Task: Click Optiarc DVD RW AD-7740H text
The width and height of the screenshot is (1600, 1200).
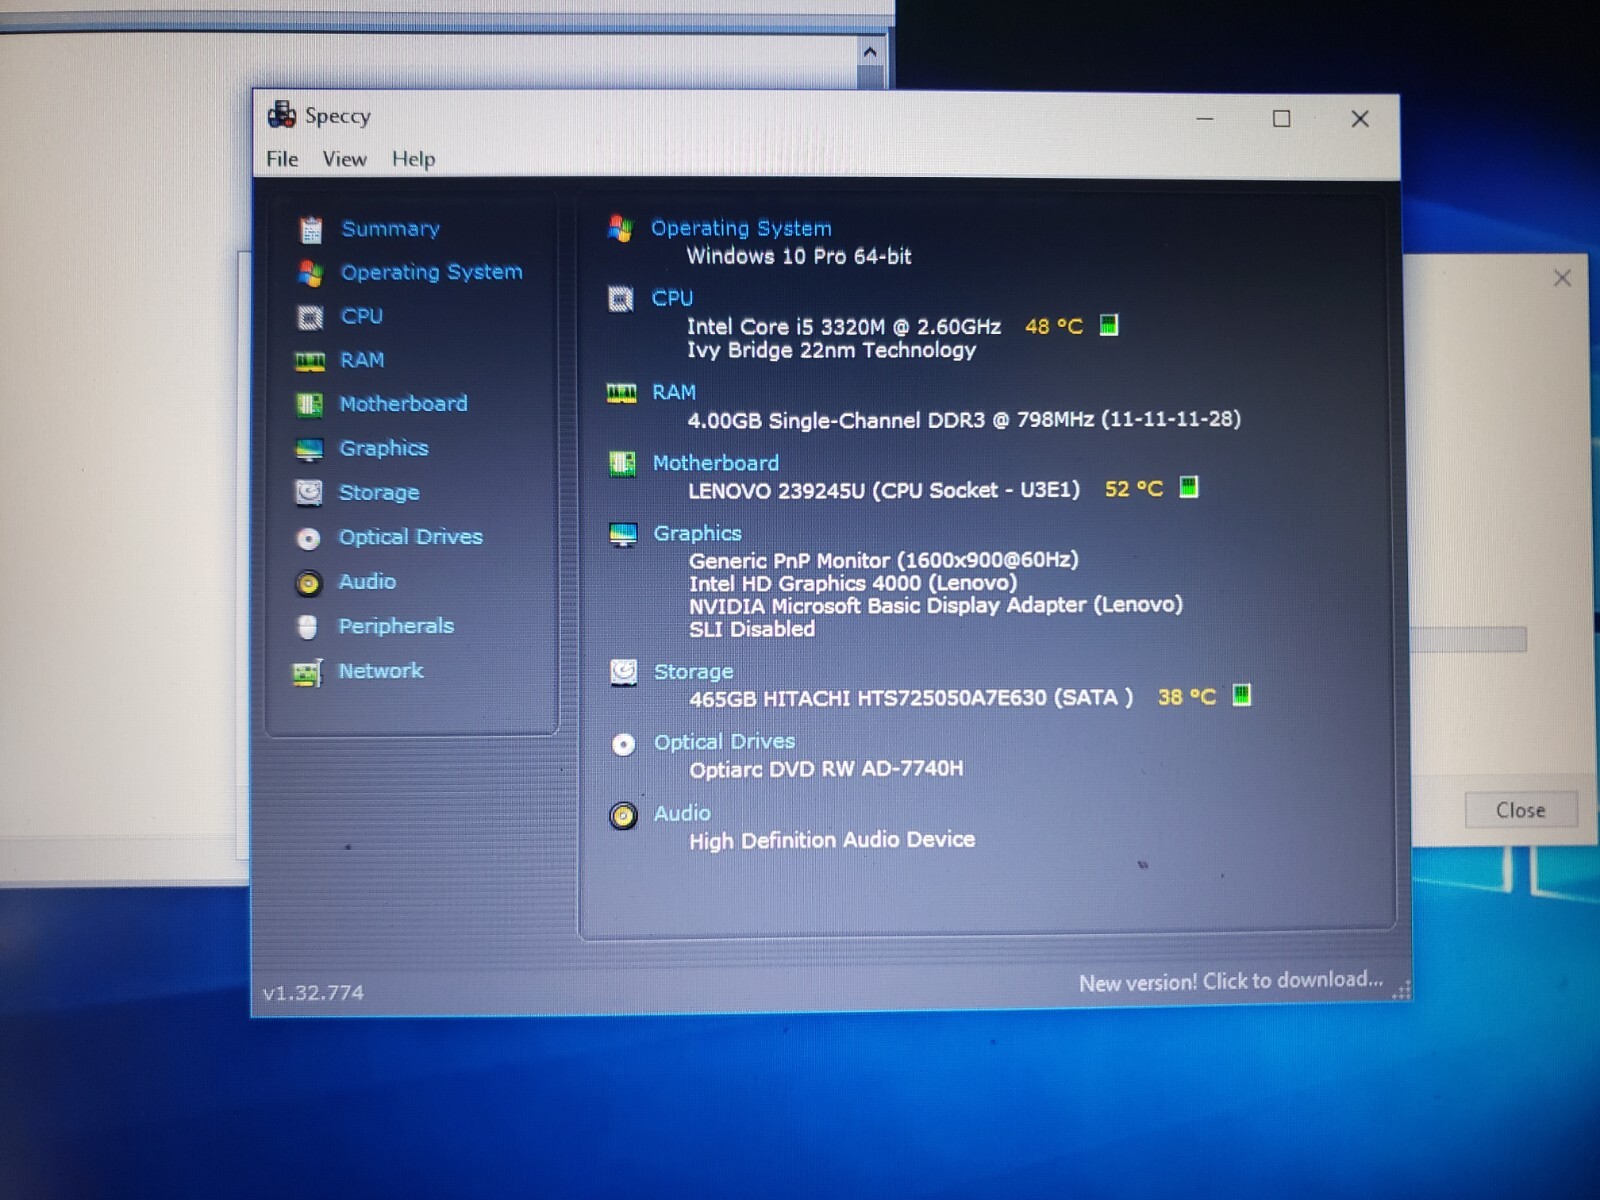Action: (826, 769)
